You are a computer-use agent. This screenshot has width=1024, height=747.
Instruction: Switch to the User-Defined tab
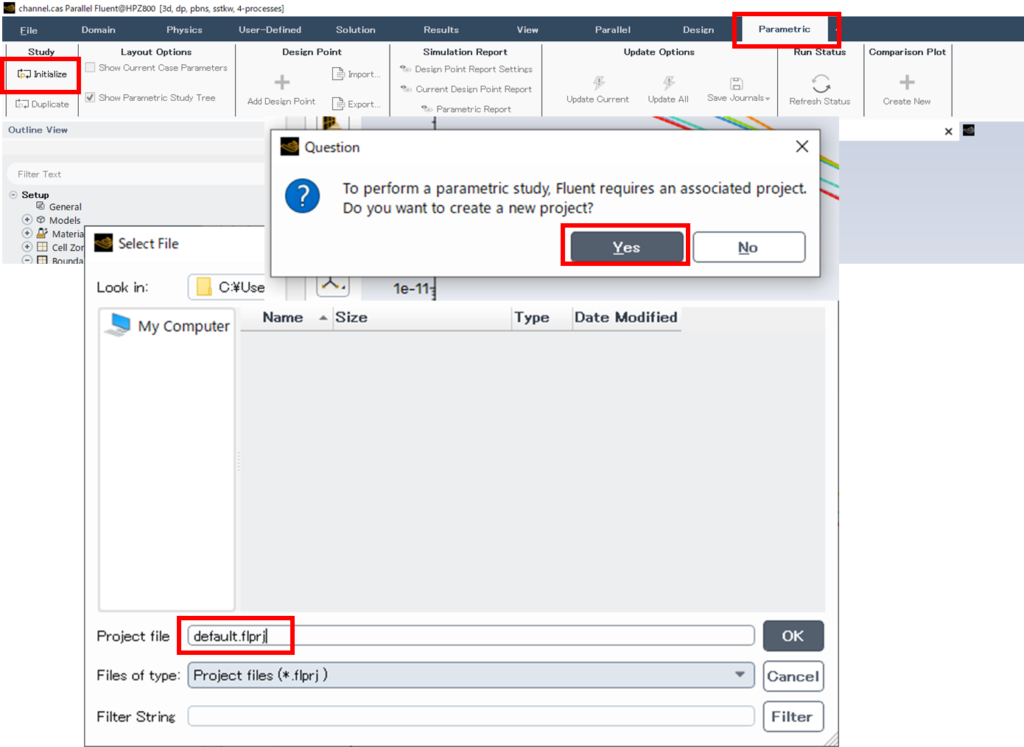tap(270, 30)
